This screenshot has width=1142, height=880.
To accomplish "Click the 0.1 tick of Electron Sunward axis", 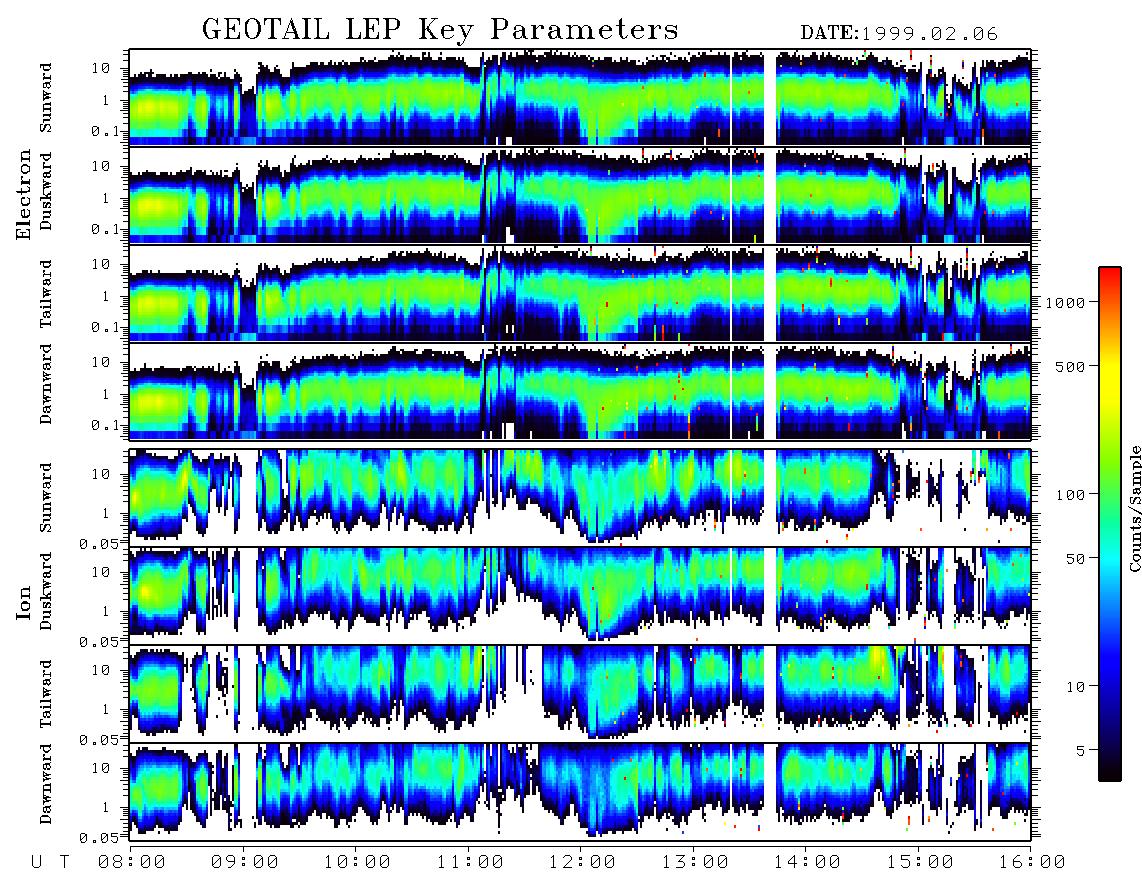I will tap(105, 131).
